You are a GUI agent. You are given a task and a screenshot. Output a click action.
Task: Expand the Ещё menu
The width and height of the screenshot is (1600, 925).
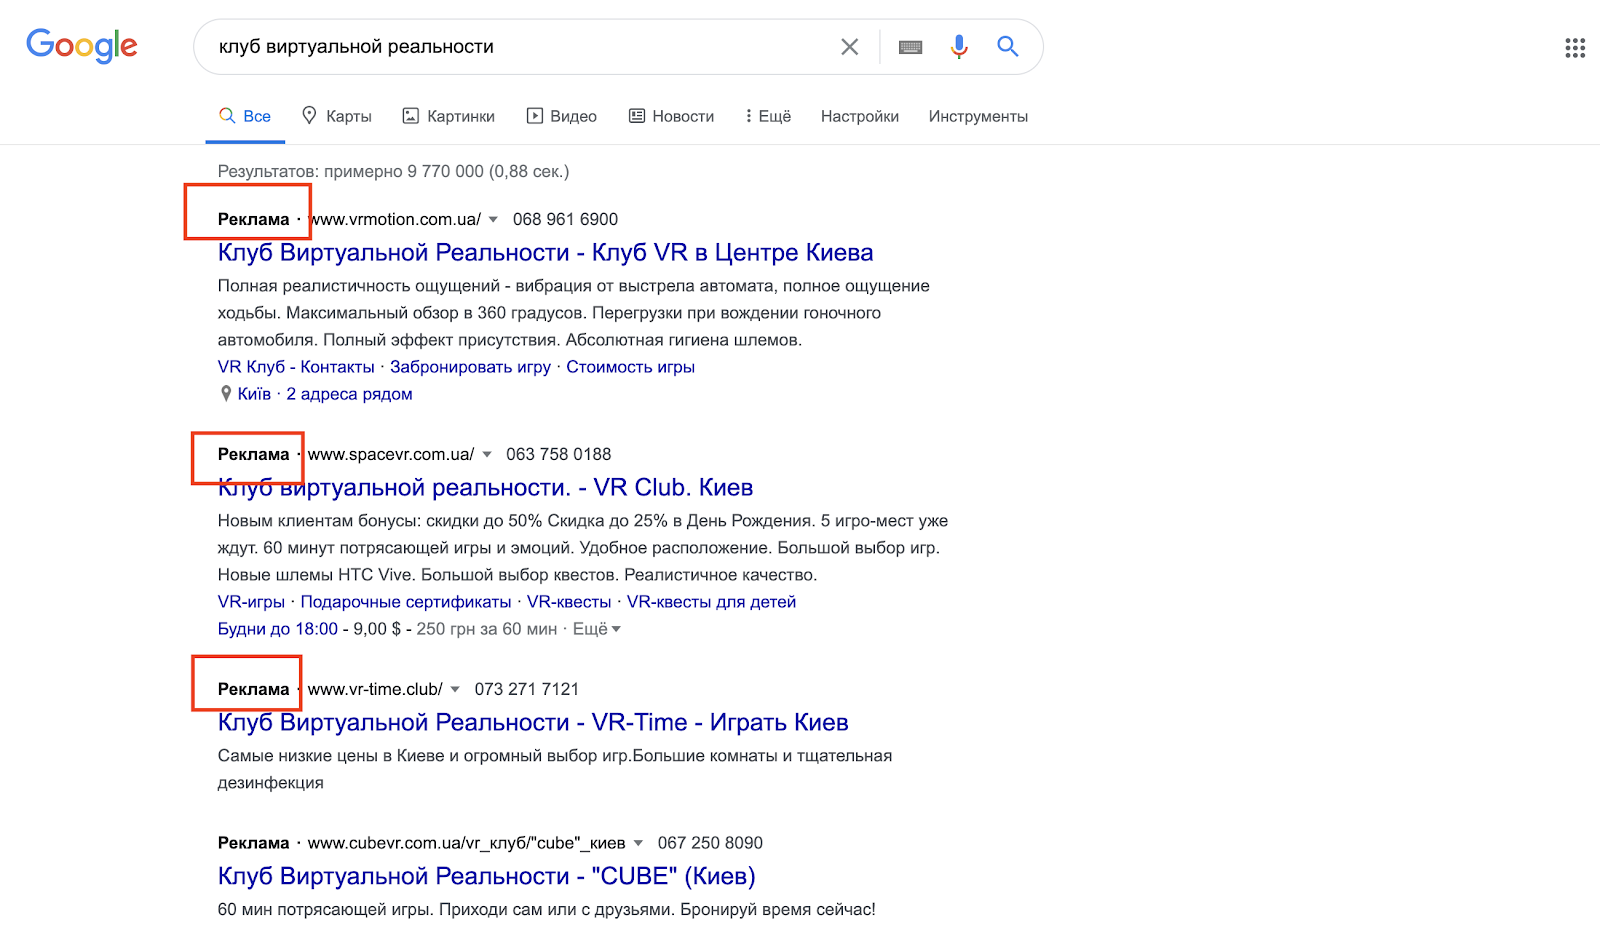point(767,116)
